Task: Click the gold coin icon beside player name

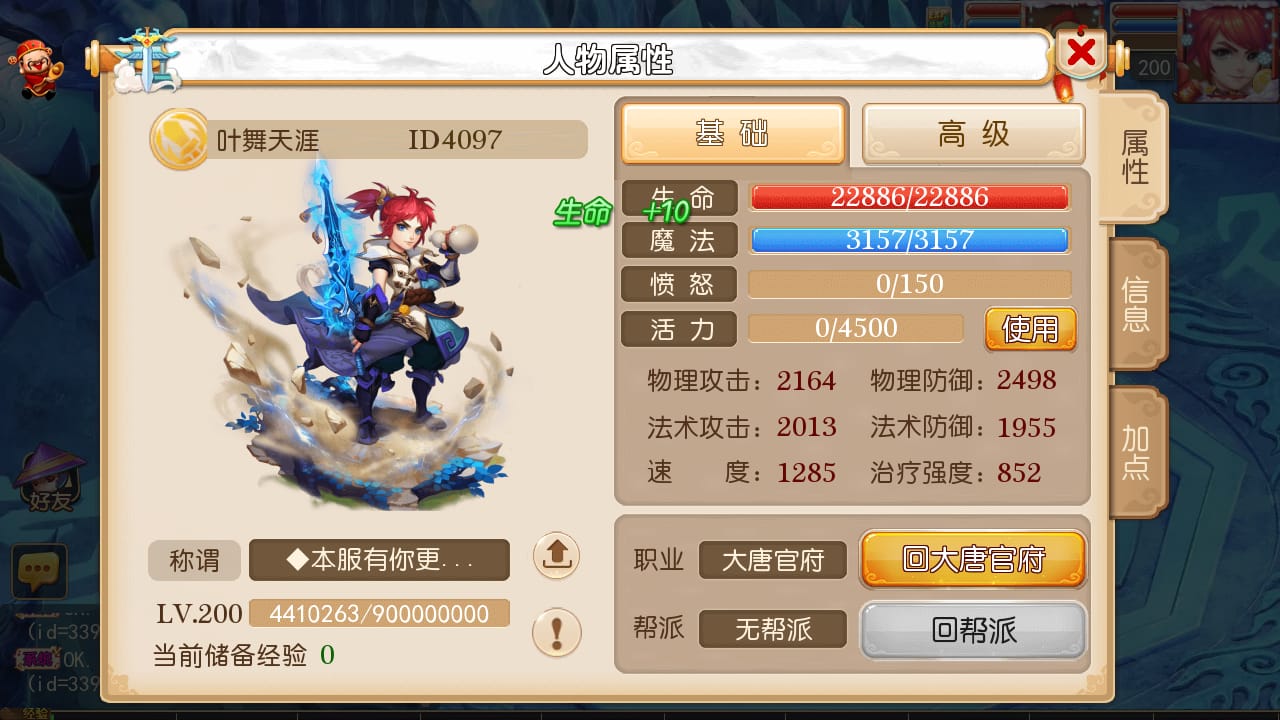Action: pyautogui.click(x=180, y=140)
